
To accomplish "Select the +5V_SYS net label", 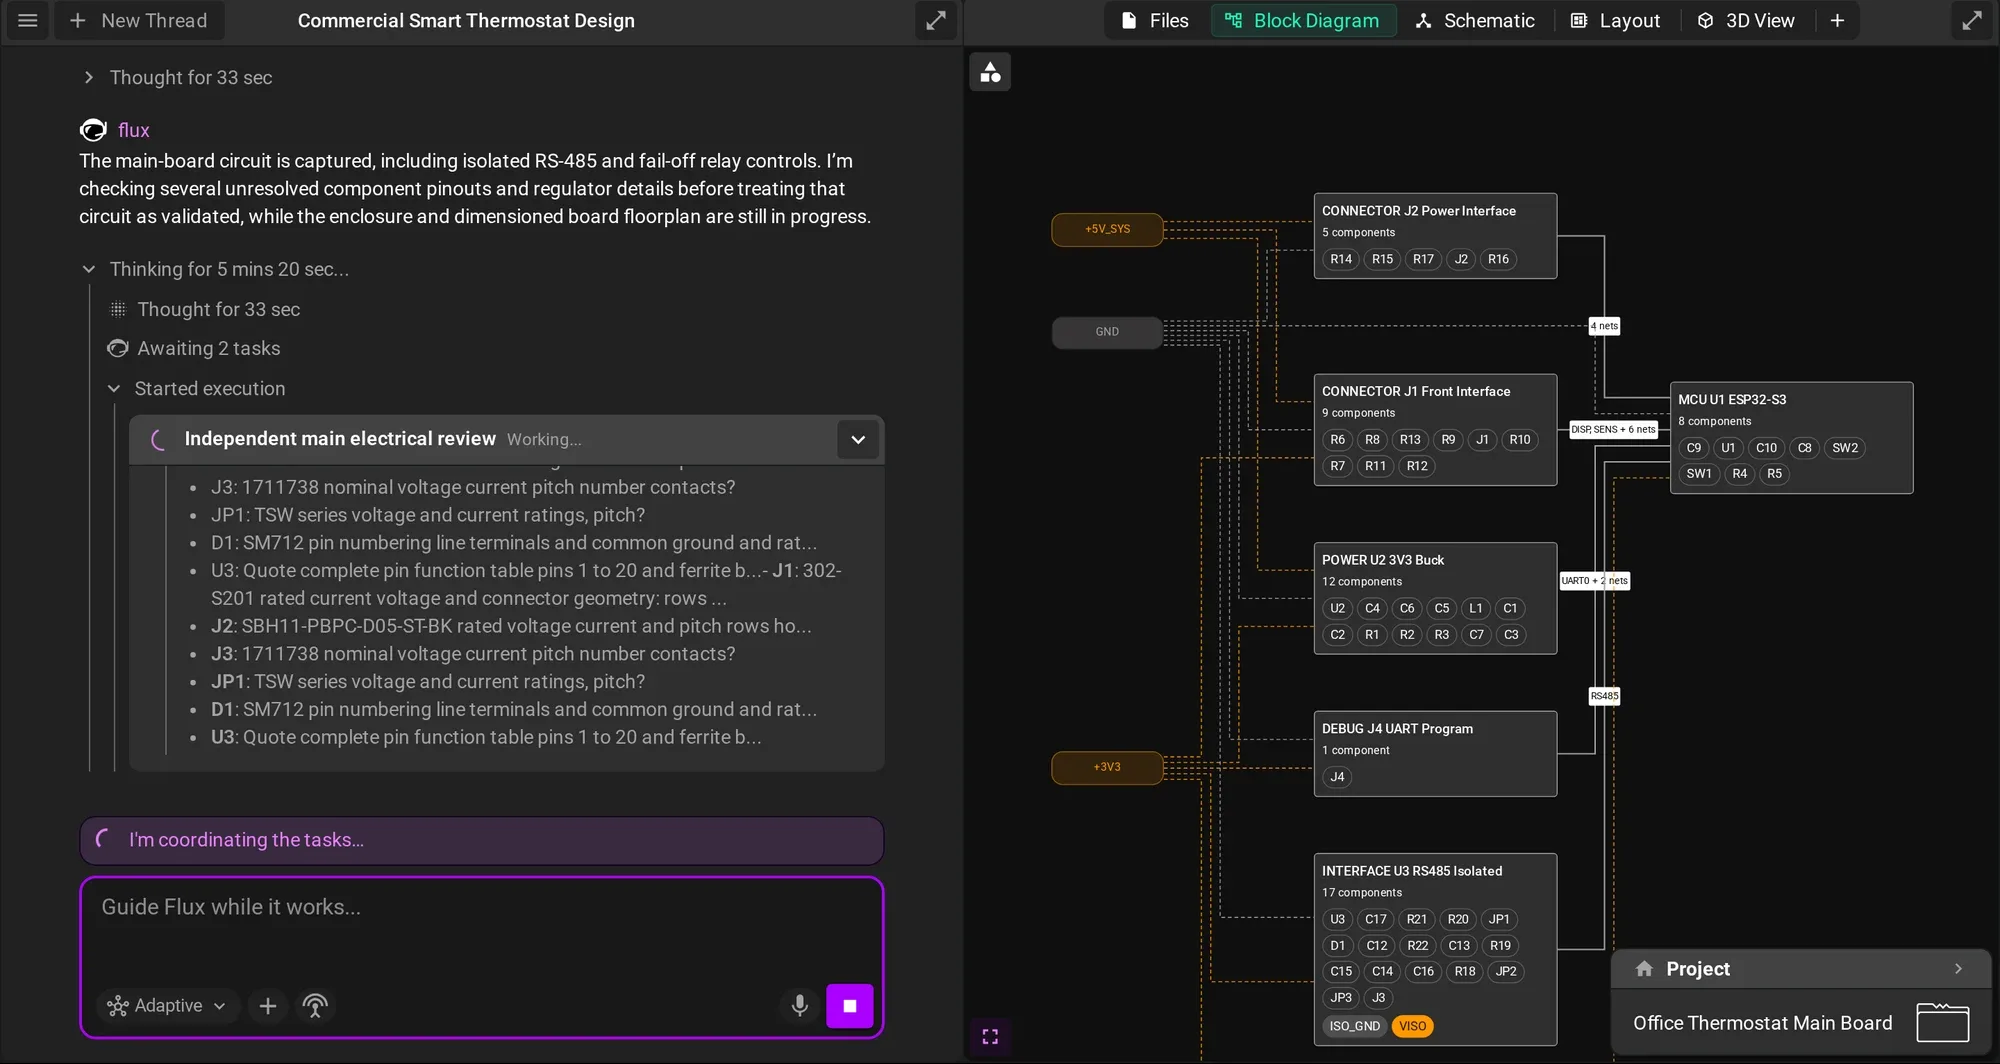I will [x=1107, y=229].
